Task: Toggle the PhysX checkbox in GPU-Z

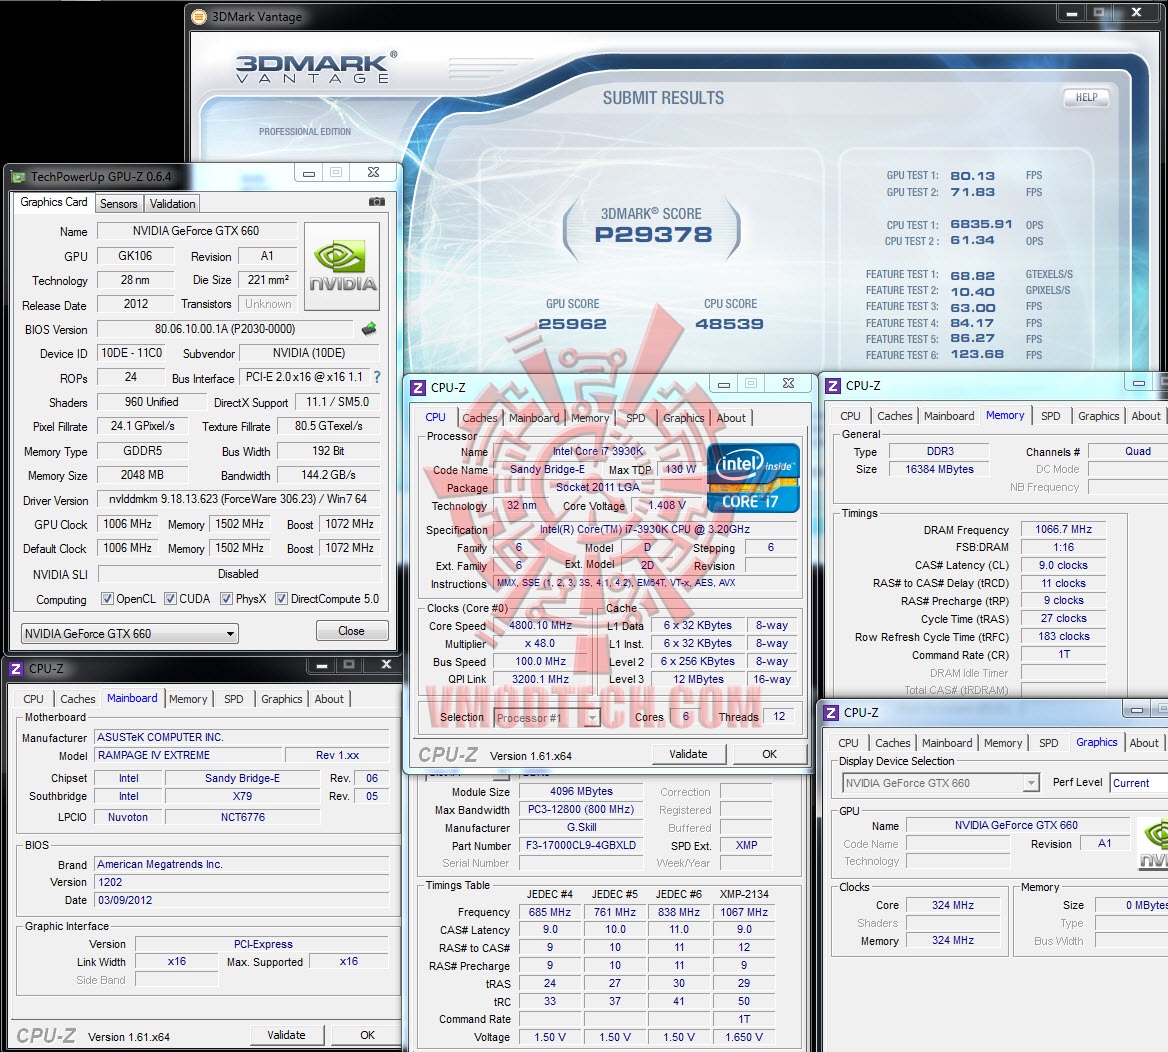Action: 226,599
